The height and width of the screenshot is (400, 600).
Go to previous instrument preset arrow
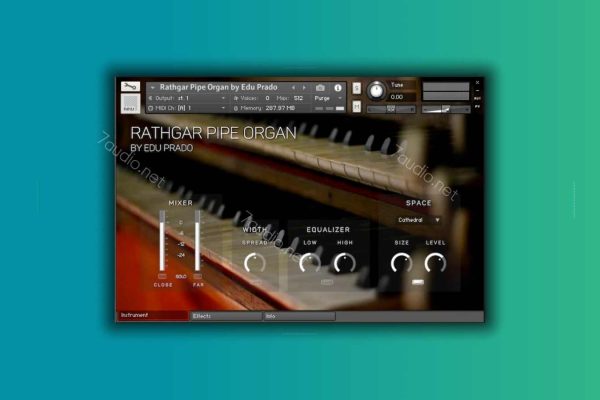click(x=293, y=88)
